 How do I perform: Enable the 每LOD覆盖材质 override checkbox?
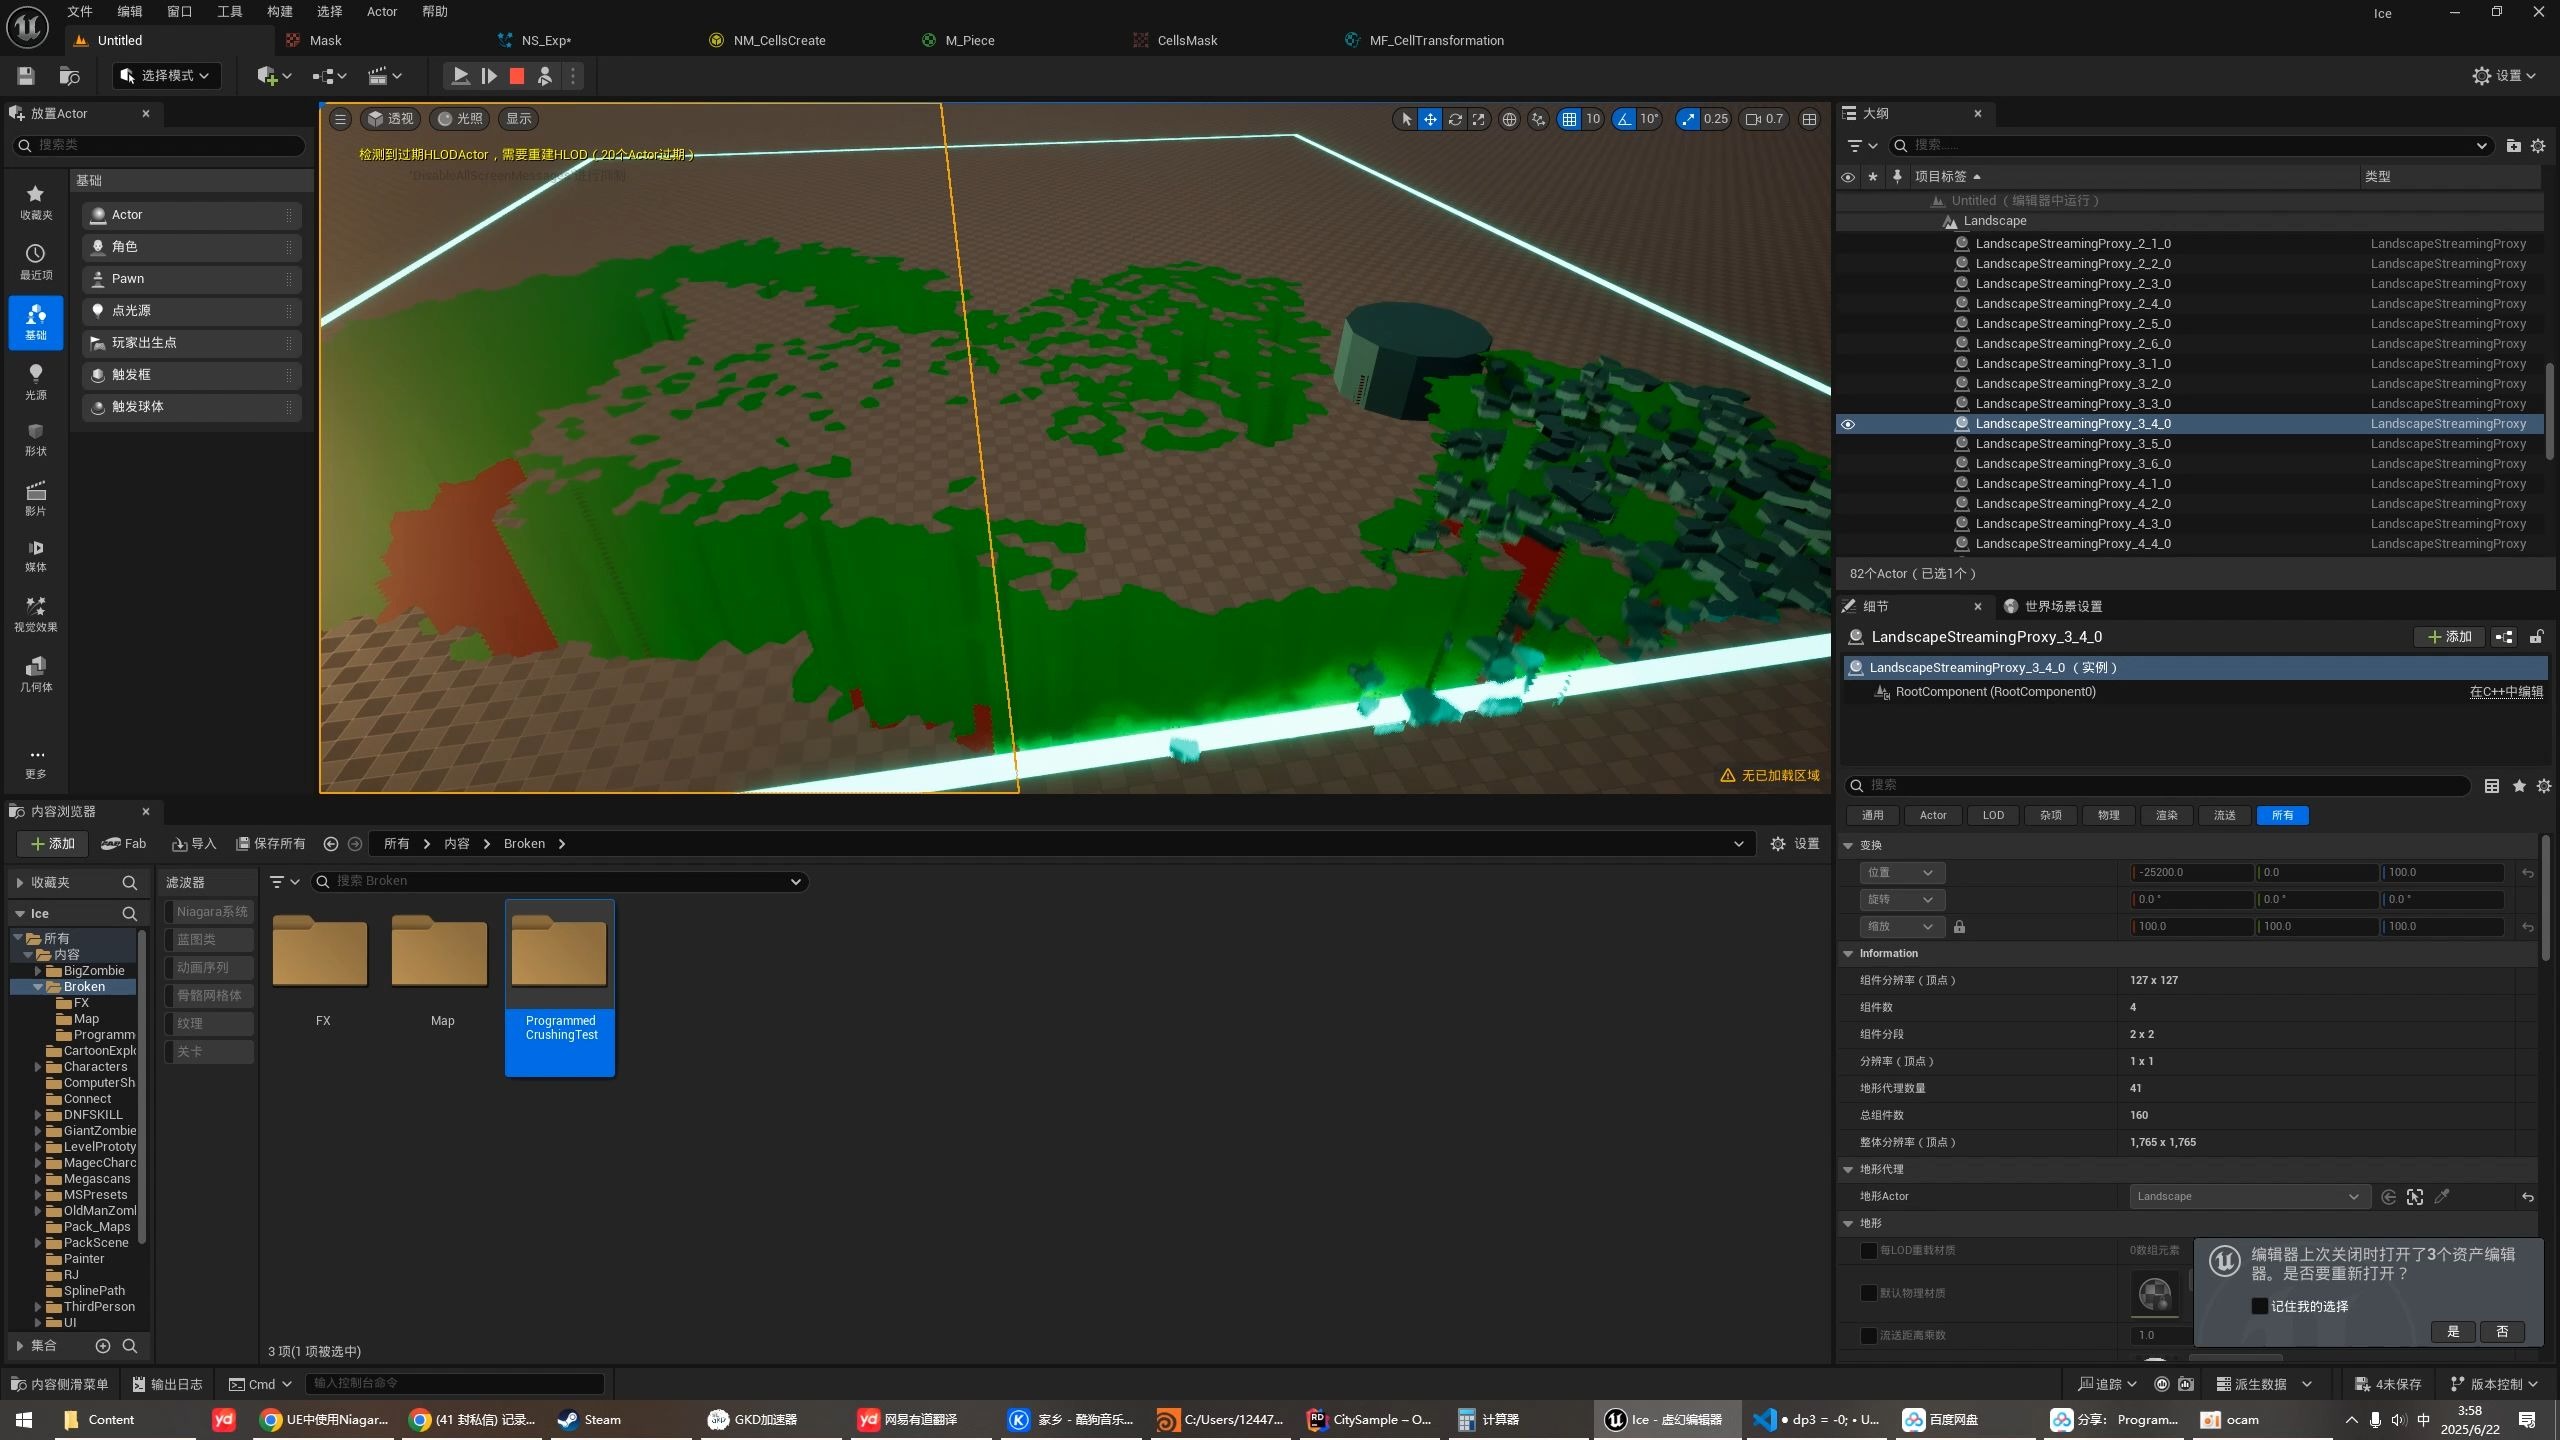1868,1250
